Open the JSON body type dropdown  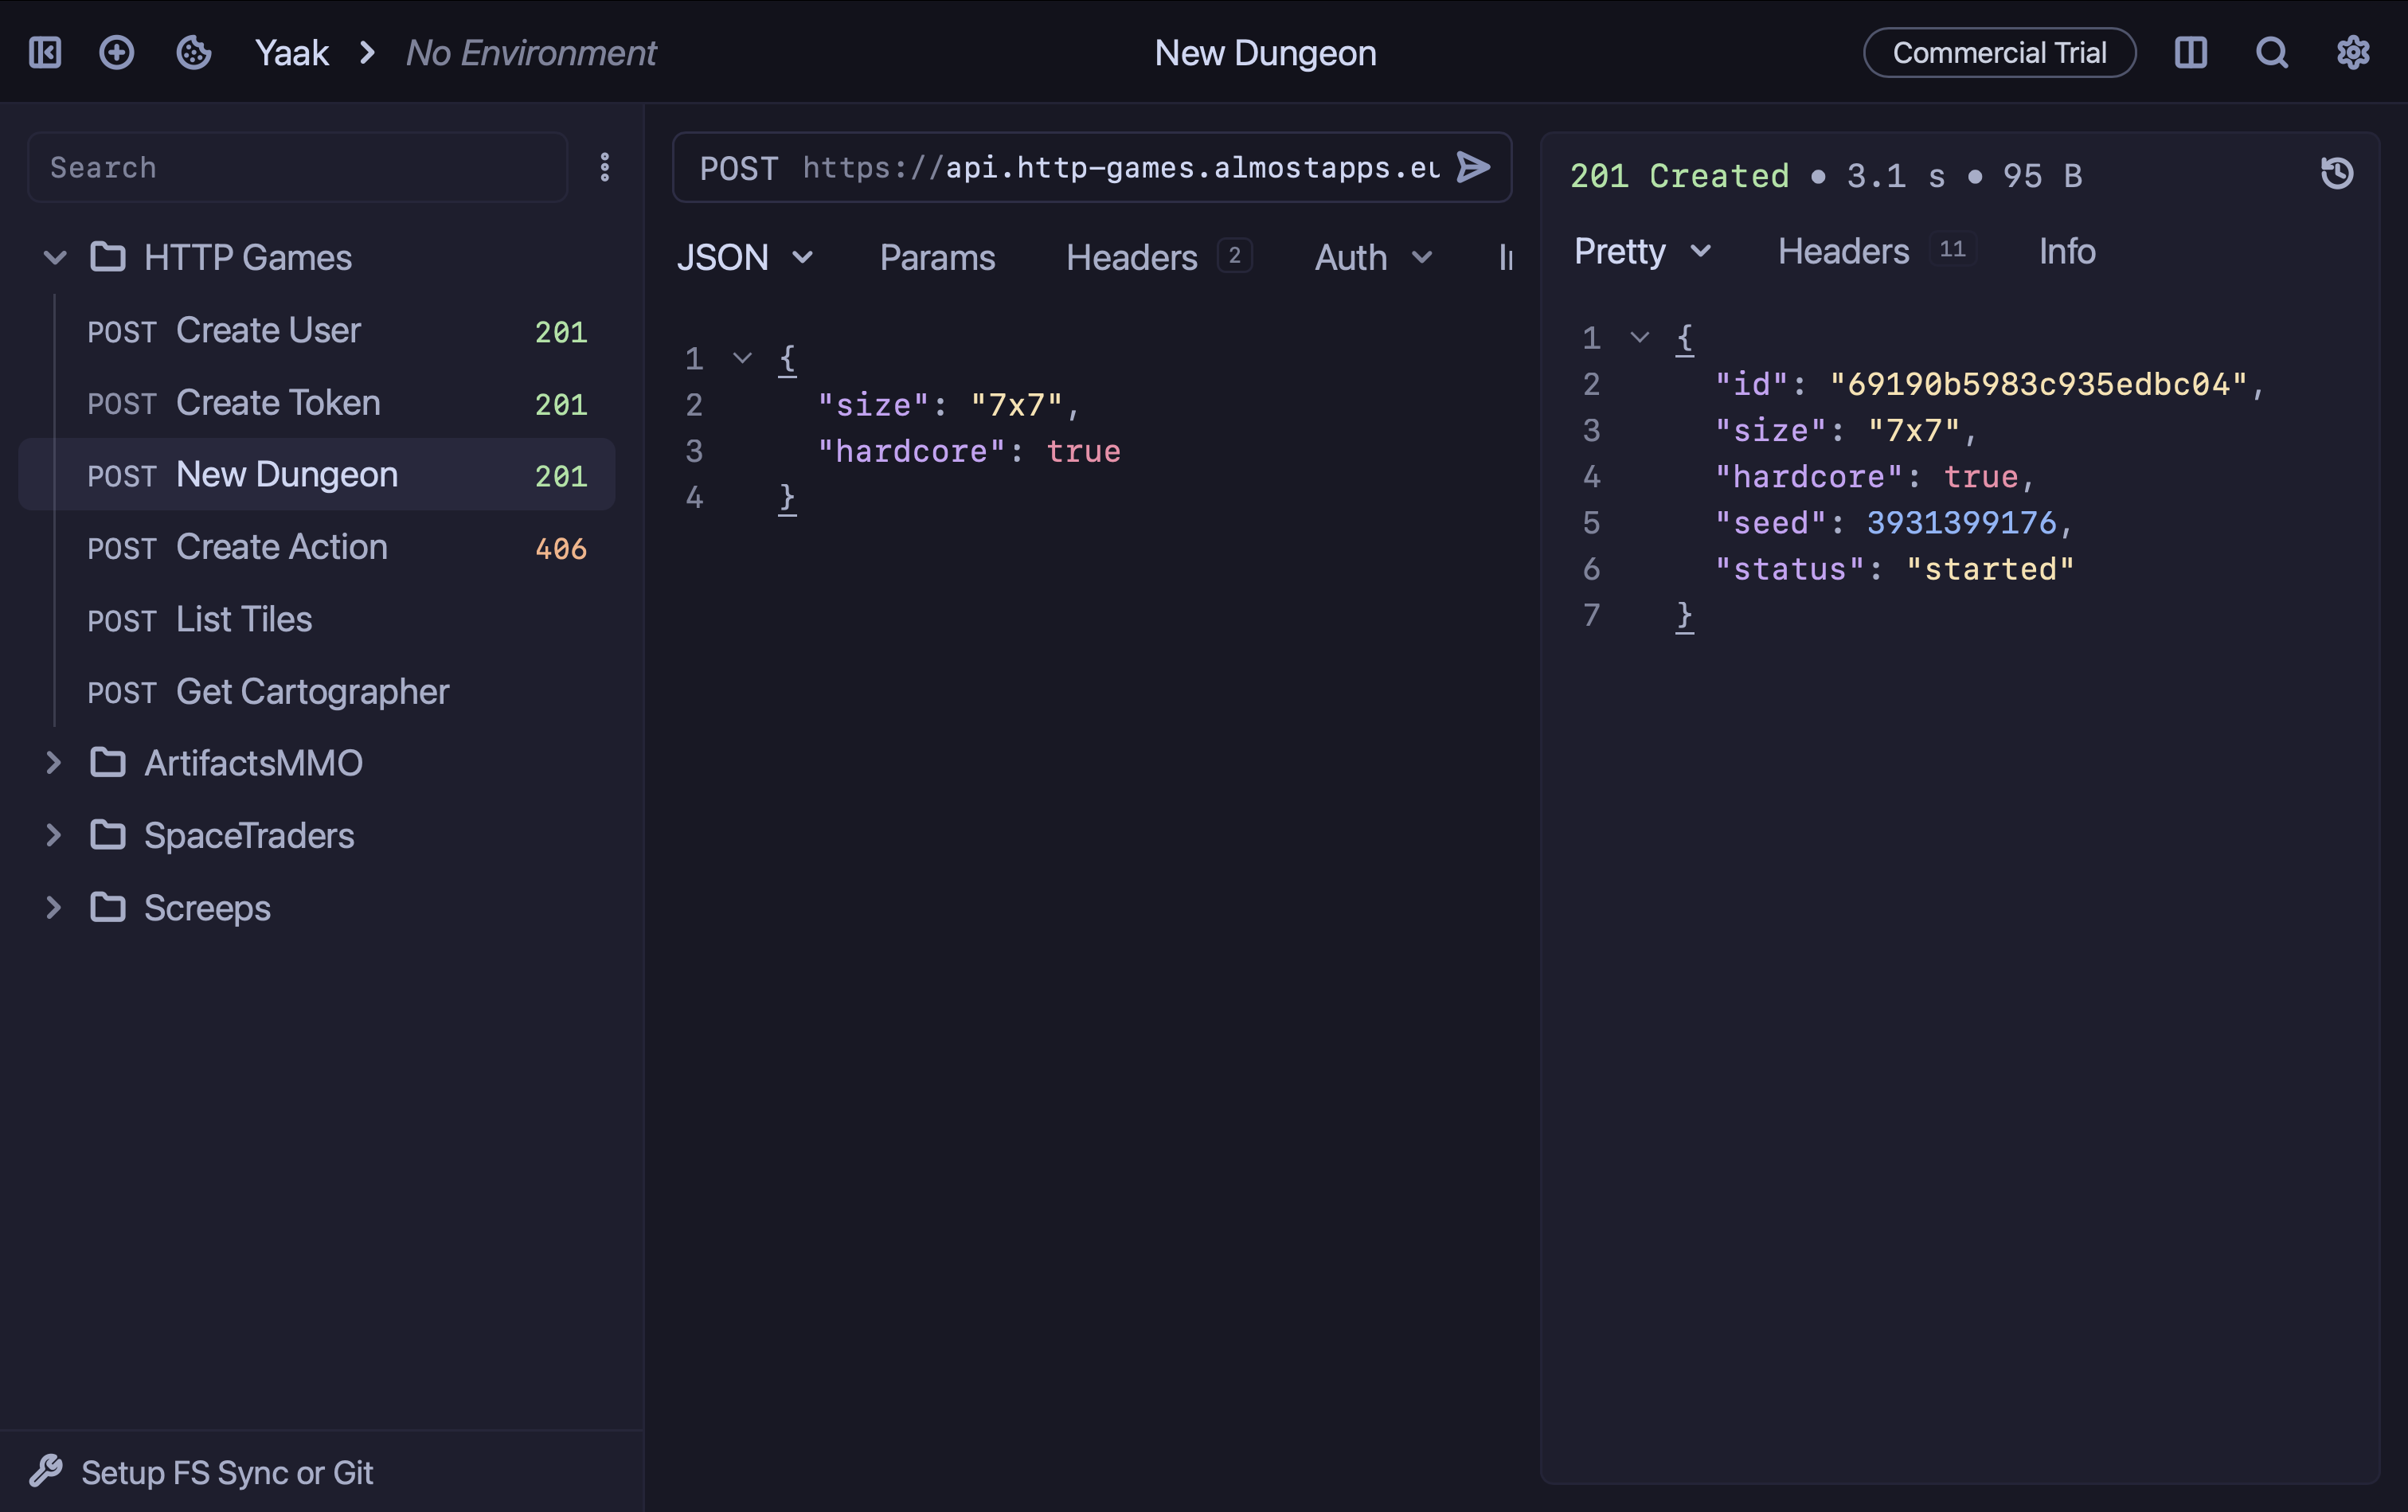(745, 258)
